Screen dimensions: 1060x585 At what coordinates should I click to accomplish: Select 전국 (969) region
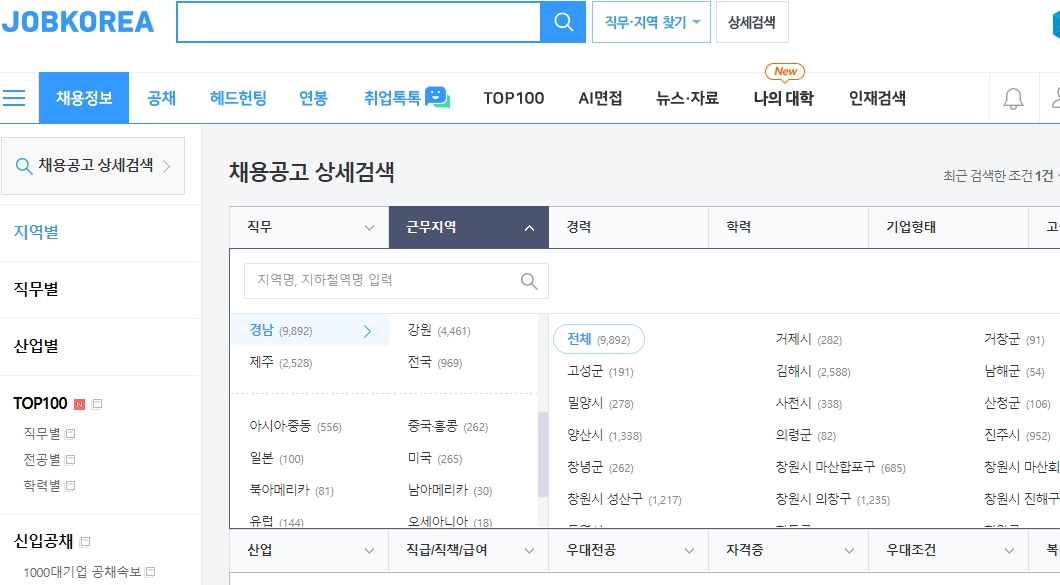435,362
